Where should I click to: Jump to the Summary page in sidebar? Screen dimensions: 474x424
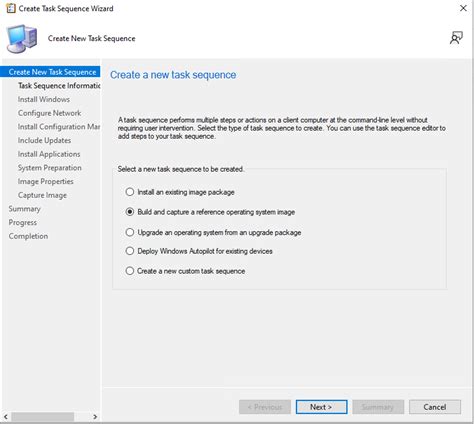(x=24, y=209)
